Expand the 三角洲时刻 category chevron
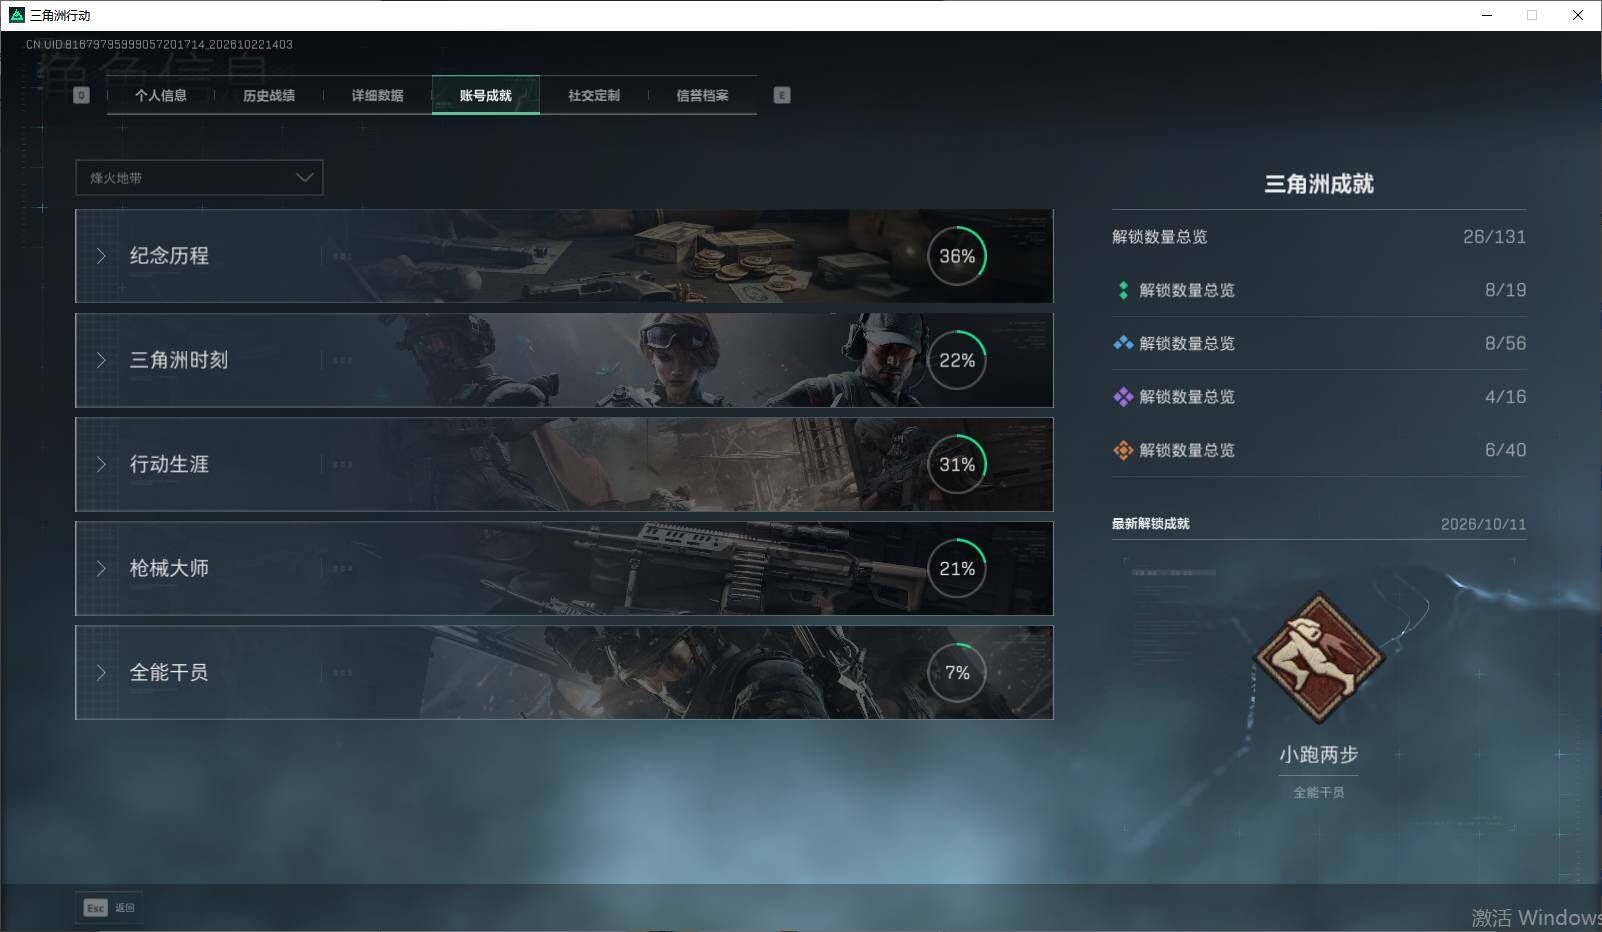This screenshot has height=932, width=1602. [101, 360]
